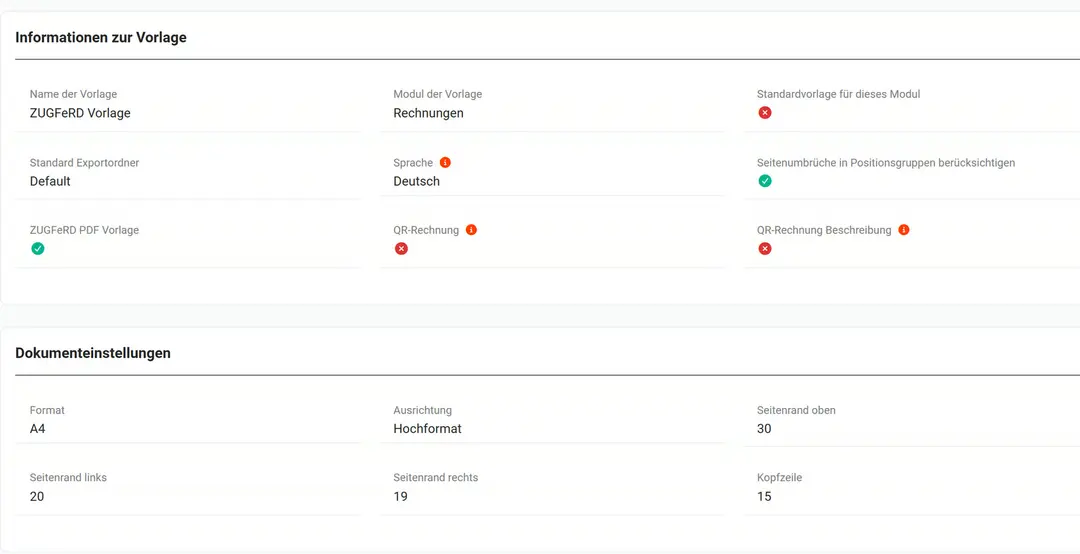Click the Seitenrand links label
This screenshot has height=554, width=1080.
tap(68, 477)
